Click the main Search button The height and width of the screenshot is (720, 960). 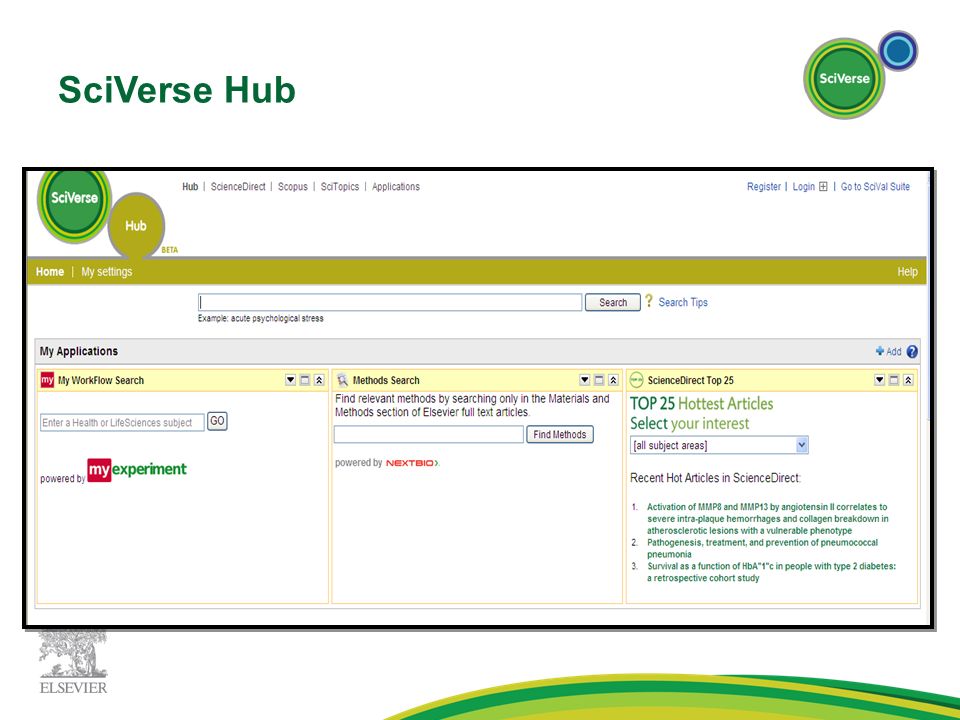(613, 302)
